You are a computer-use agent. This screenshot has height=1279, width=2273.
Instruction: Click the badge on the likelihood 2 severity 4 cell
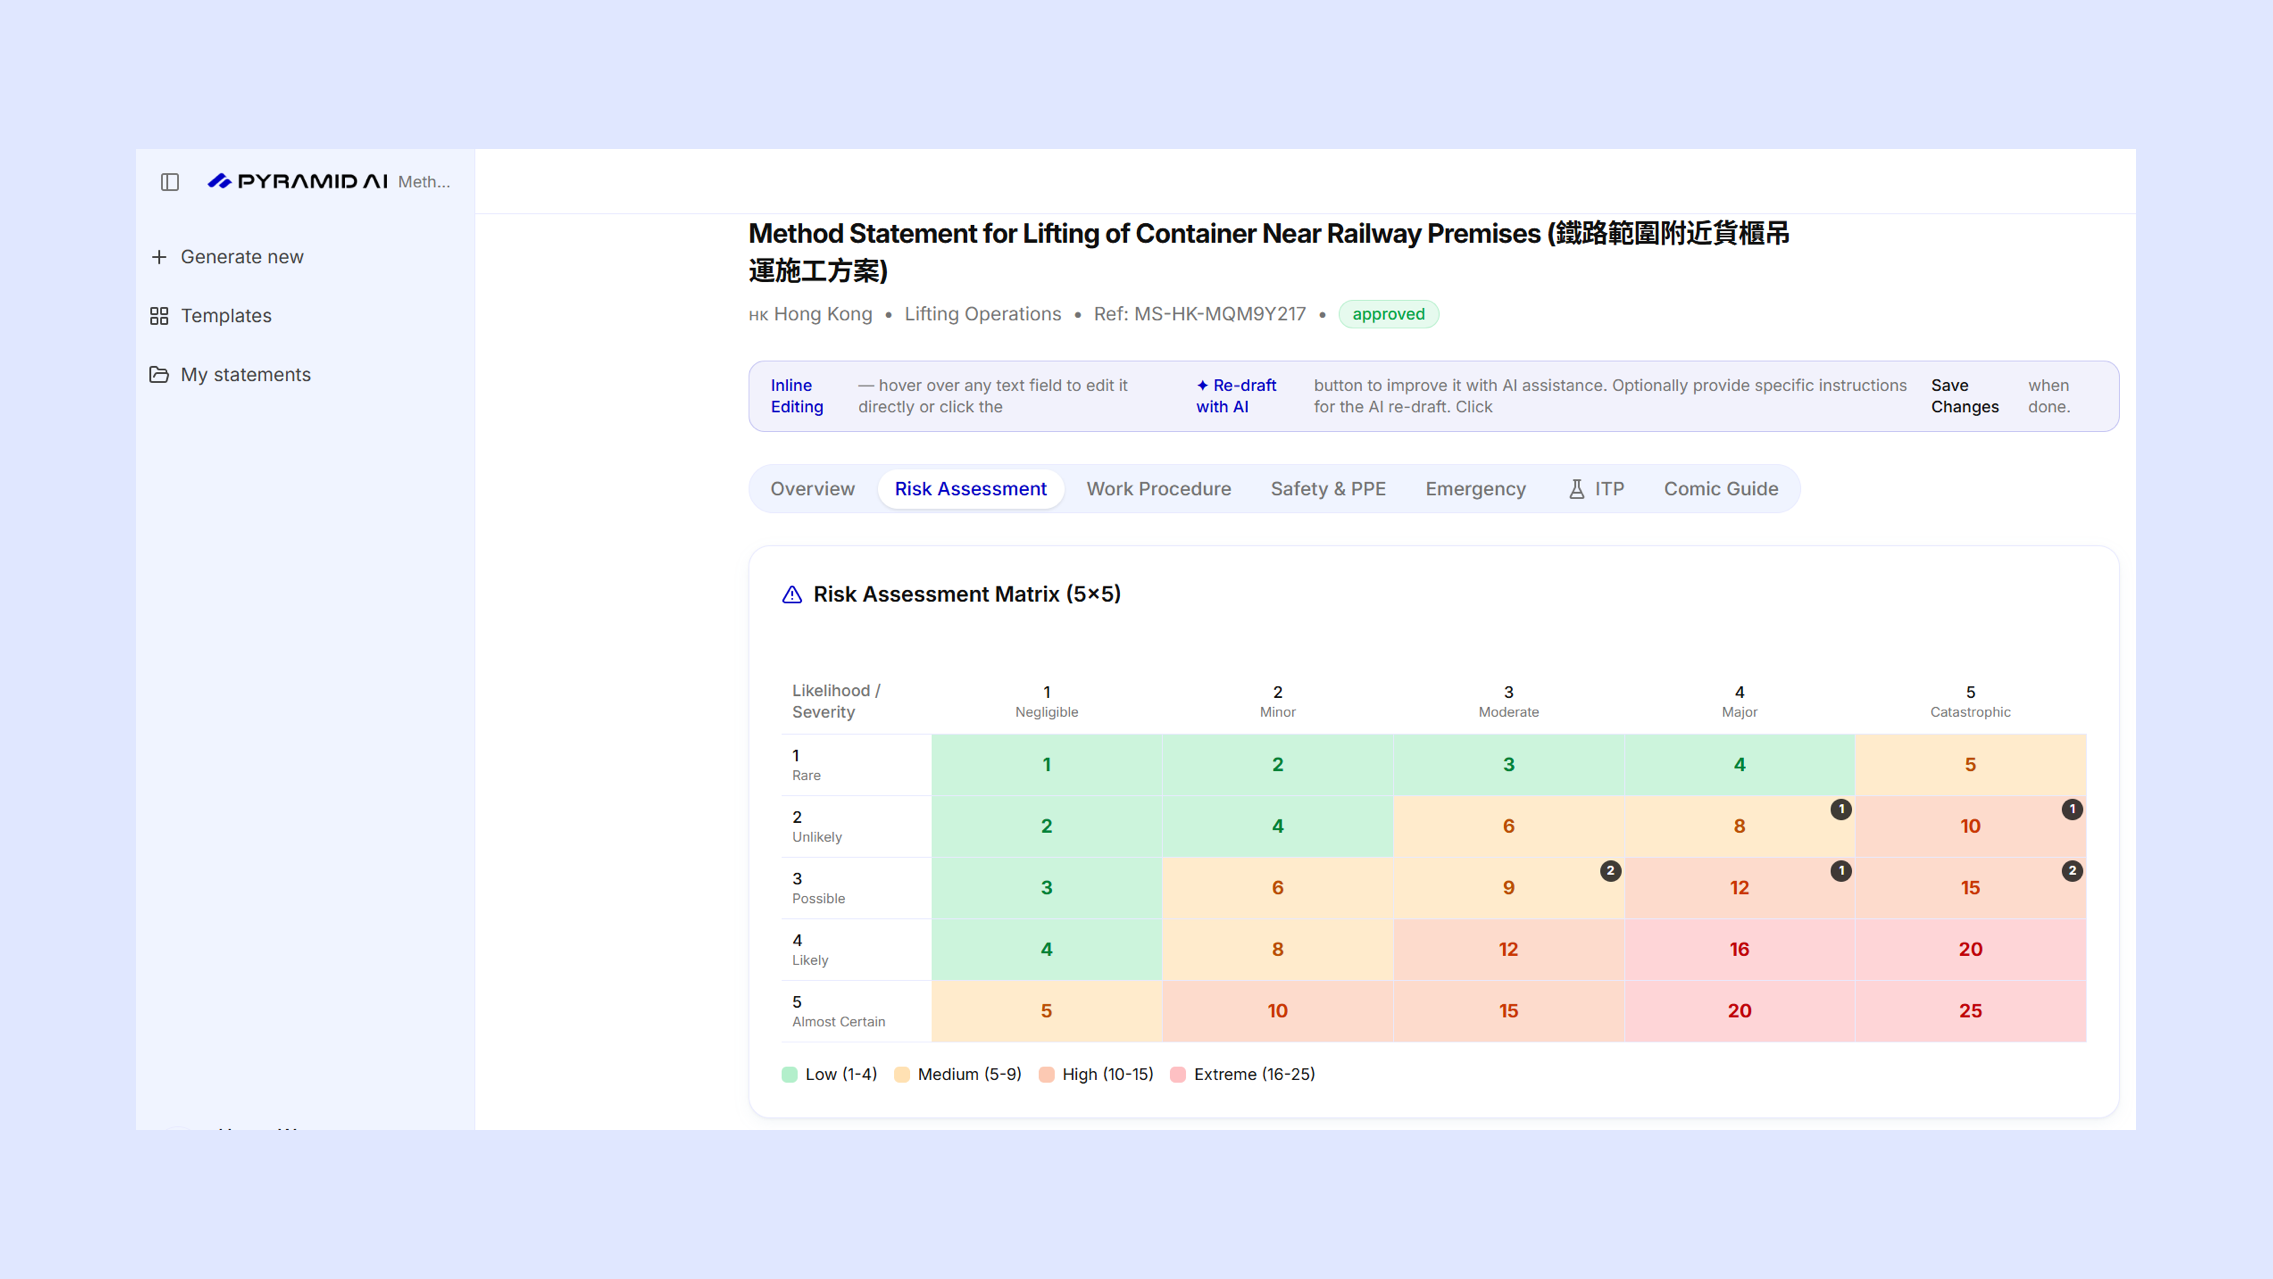[x=1841, y=809]
